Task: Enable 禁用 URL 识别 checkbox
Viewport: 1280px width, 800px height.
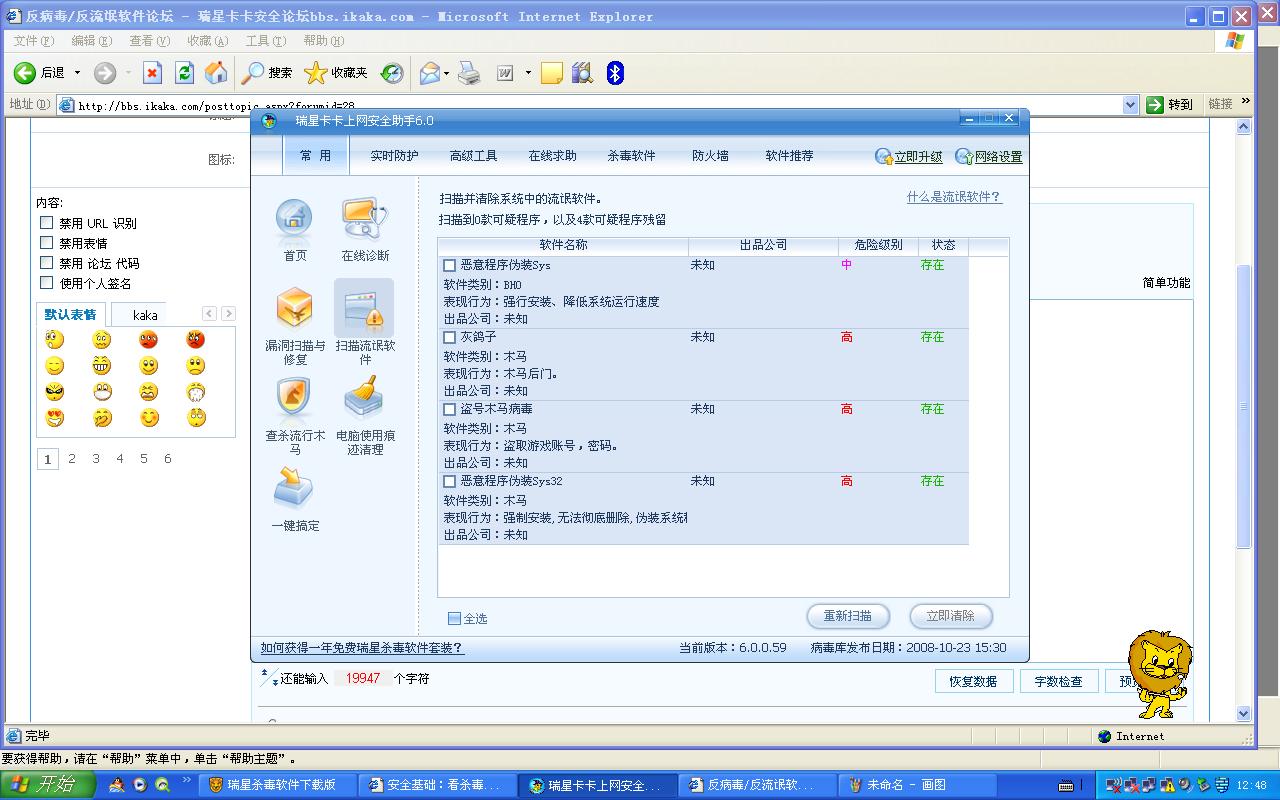Action: tap(46, 223)
